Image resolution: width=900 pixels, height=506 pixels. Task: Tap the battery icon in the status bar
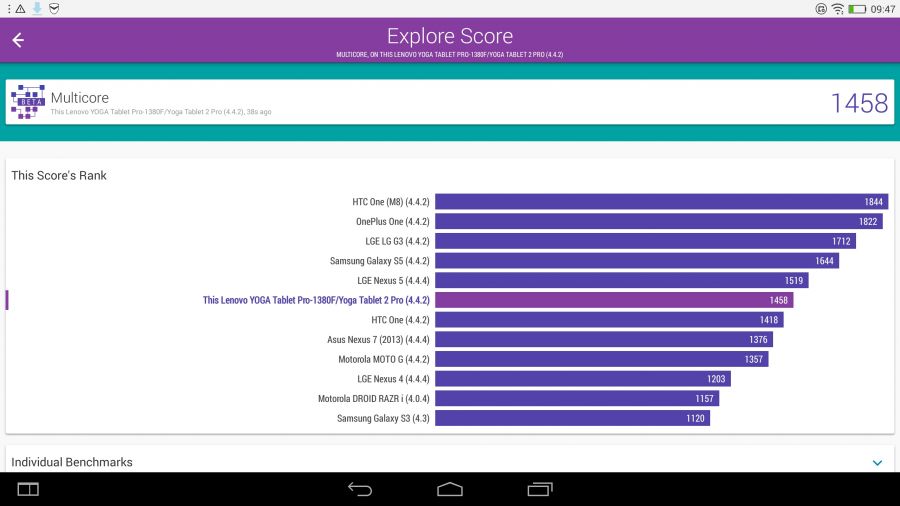coord(857,9)
